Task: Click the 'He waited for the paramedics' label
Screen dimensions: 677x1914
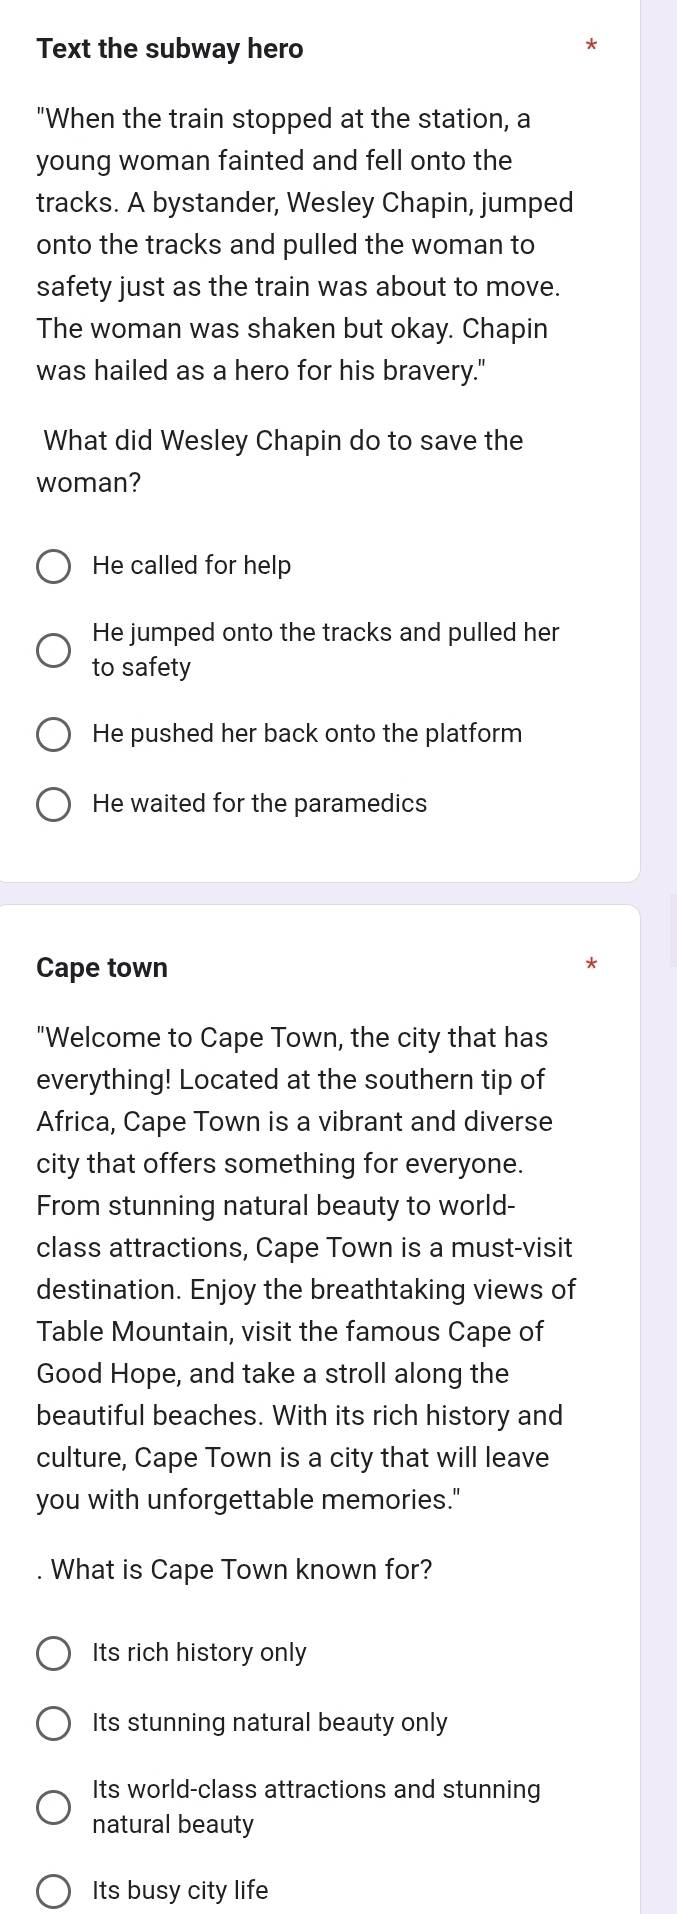Action: point(260,804)
